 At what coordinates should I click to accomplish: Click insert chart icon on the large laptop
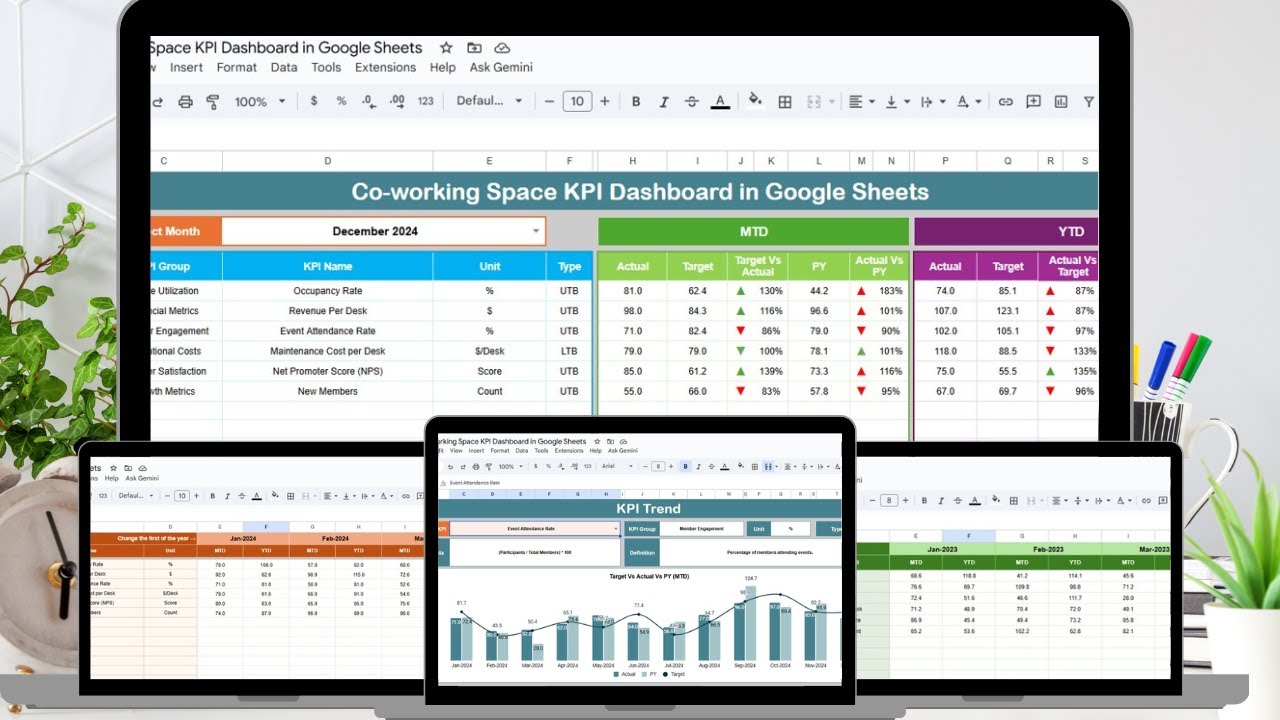tap(1061, 101)
